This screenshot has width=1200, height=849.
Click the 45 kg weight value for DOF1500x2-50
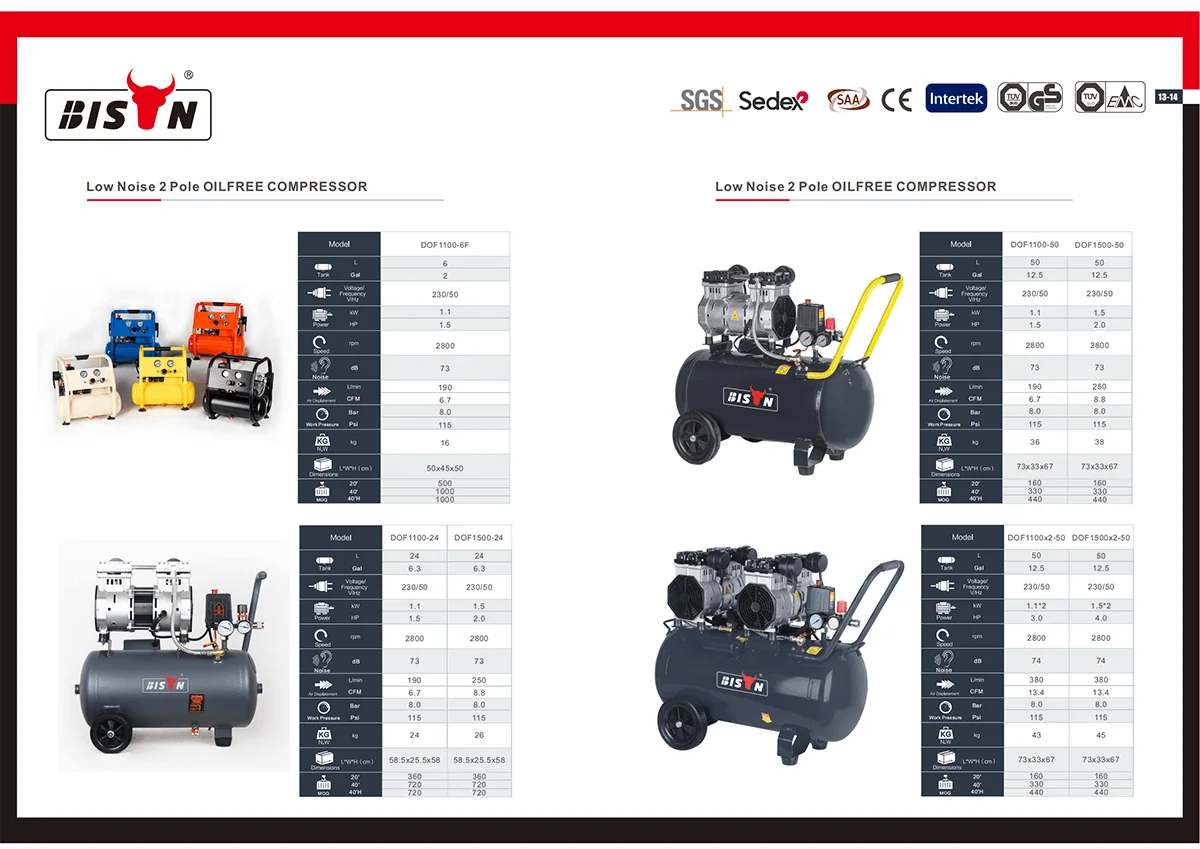1101,736
